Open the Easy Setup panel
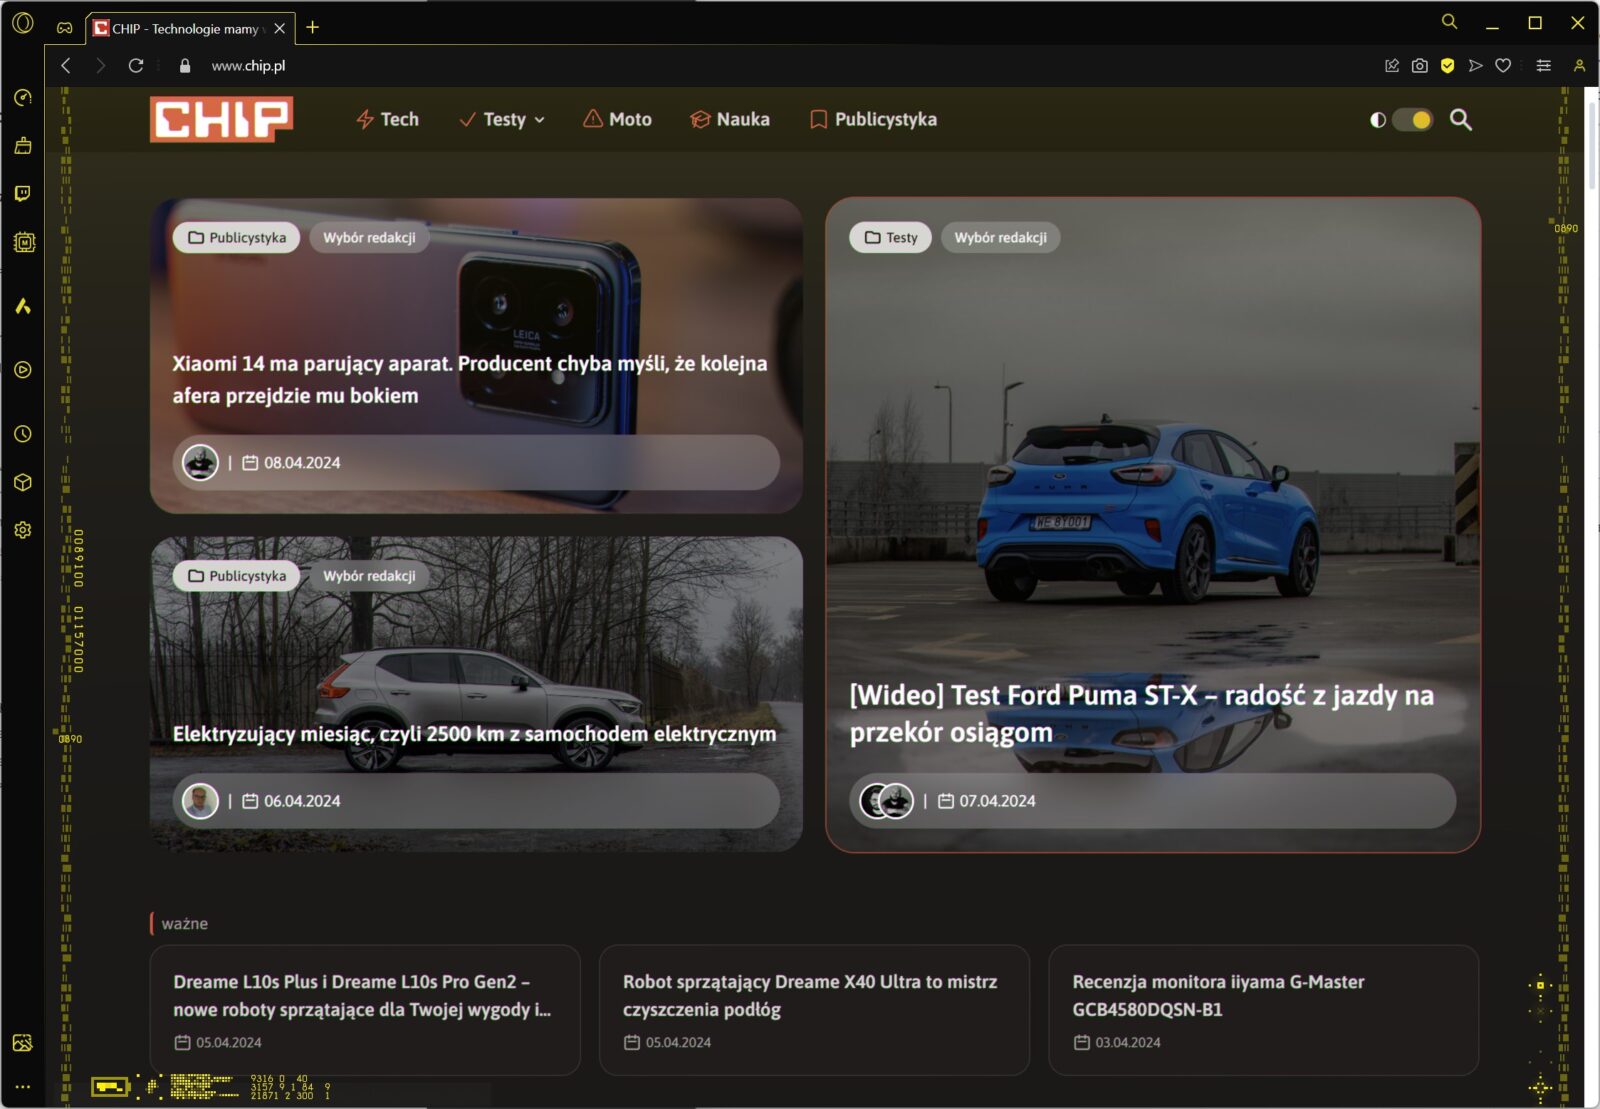Image resolution: width=1600 pixels, height=1109 pixels. coord(1543,66)
